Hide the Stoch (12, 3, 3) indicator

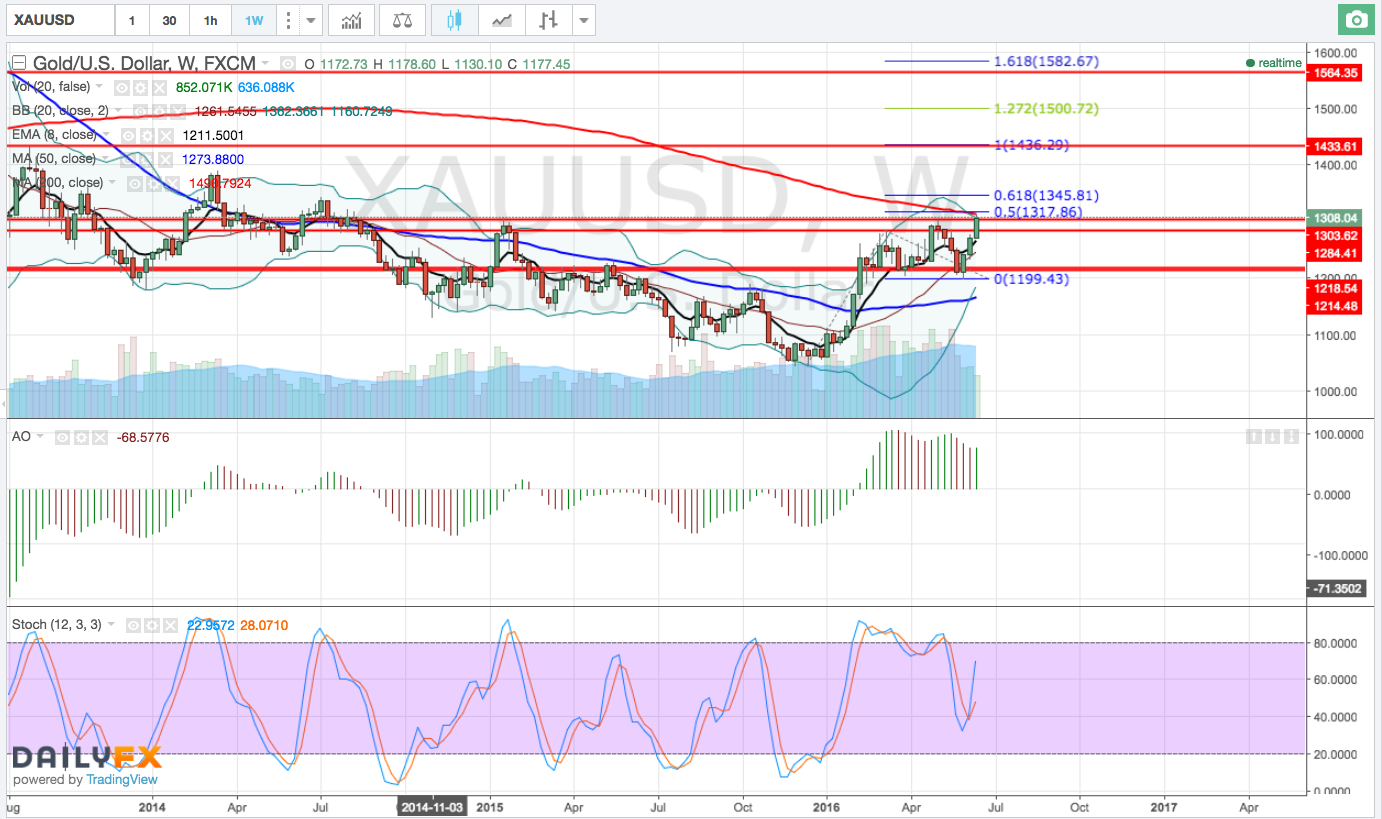pos(133,625)
